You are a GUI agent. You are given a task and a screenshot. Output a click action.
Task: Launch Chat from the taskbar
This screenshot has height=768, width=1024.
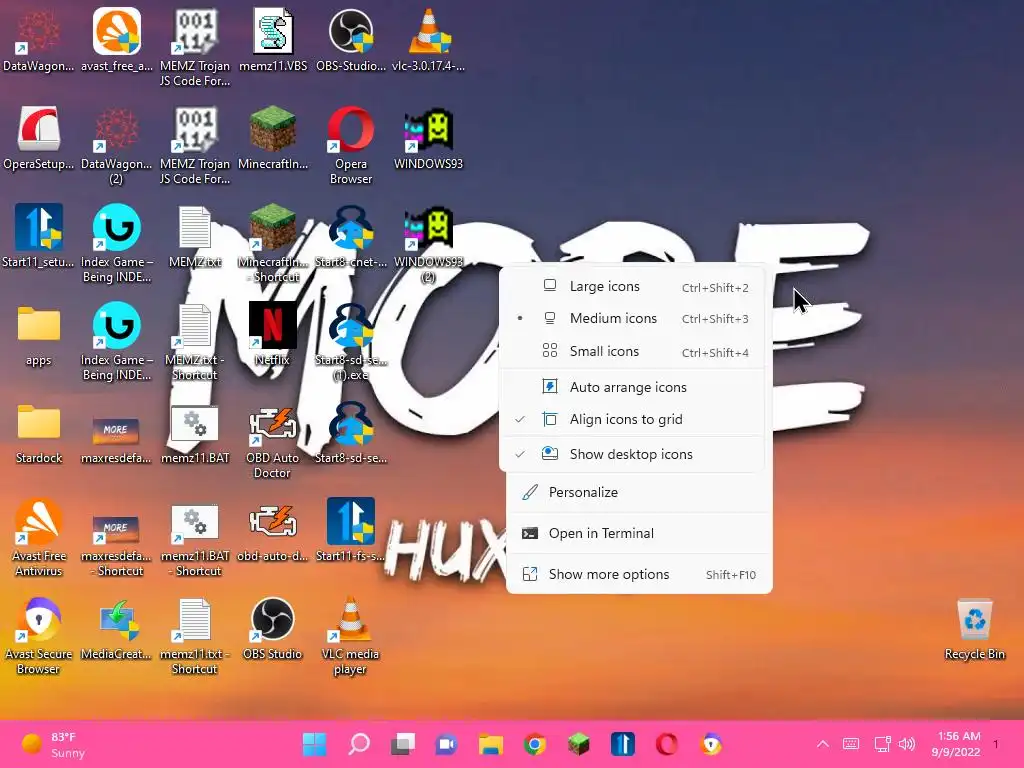(447, 744)
